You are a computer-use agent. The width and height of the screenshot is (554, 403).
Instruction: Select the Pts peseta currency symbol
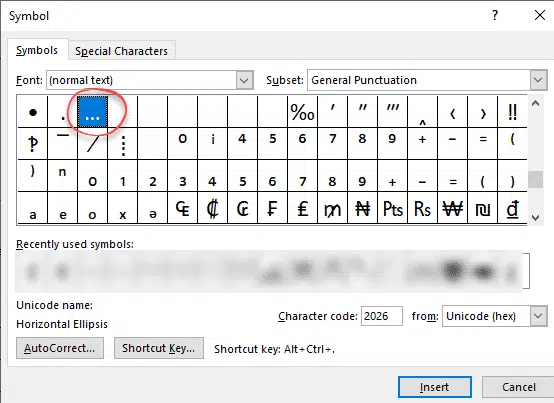[393, 208]
